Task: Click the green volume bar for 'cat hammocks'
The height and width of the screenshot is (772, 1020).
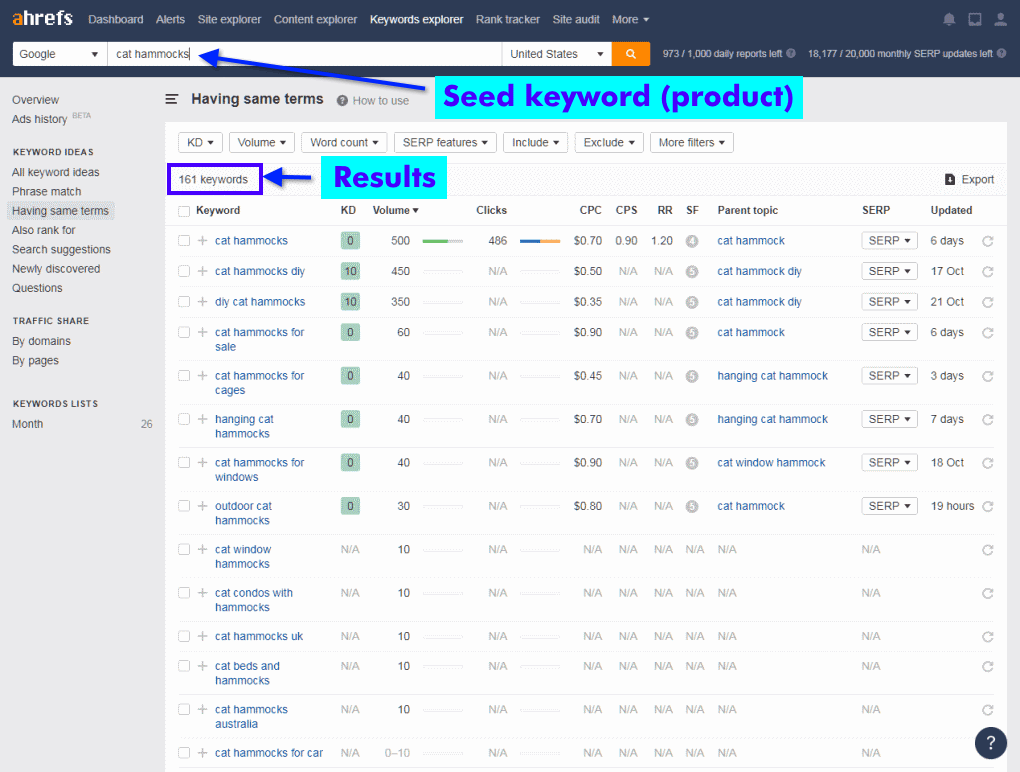Action: [x=442, y=241]
